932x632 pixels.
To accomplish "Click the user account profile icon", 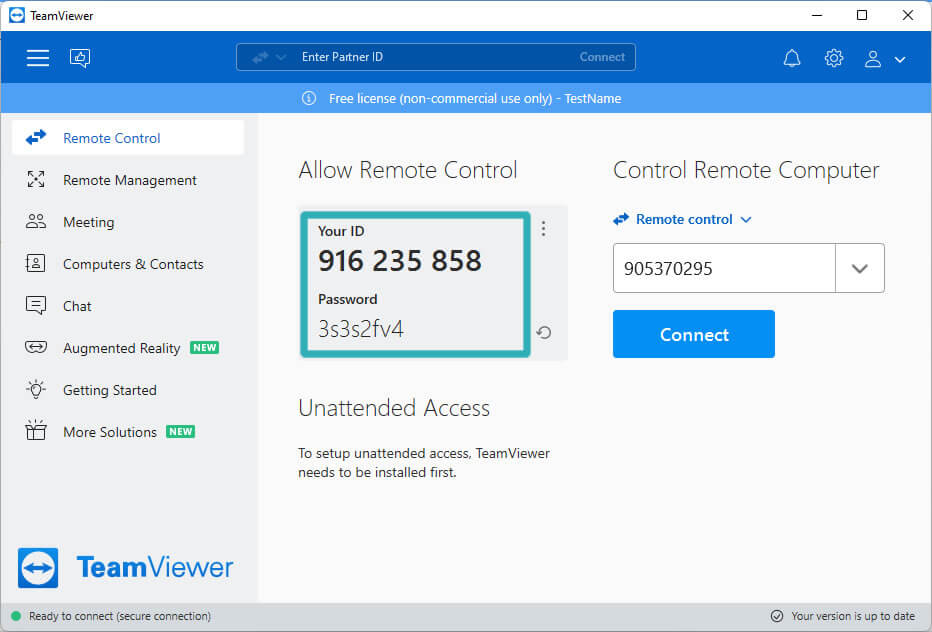I will pos(873,58).
